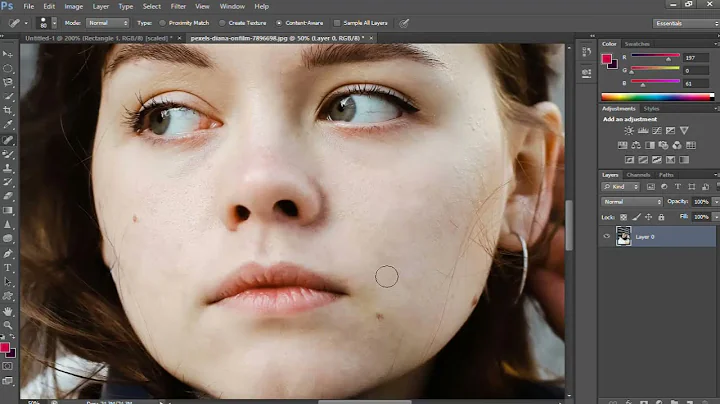Enable Sample All Layers checkbox
Viewport: 720px width, 404px height.
337,23
